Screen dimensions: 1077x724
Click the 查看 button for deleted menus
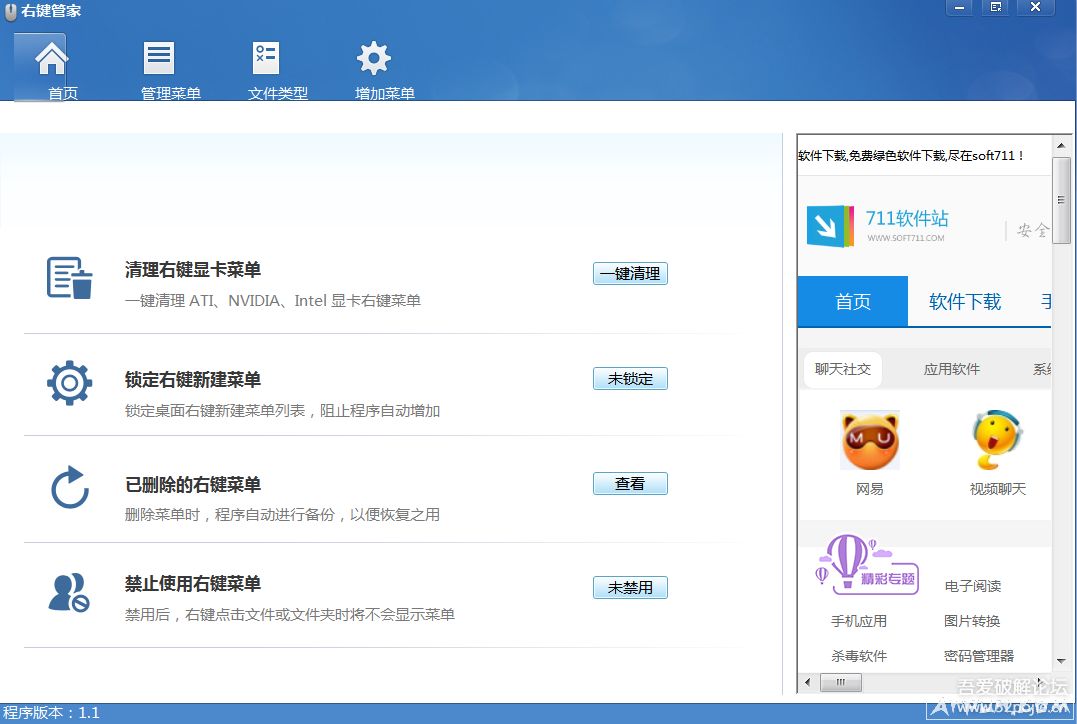(630, 483)
